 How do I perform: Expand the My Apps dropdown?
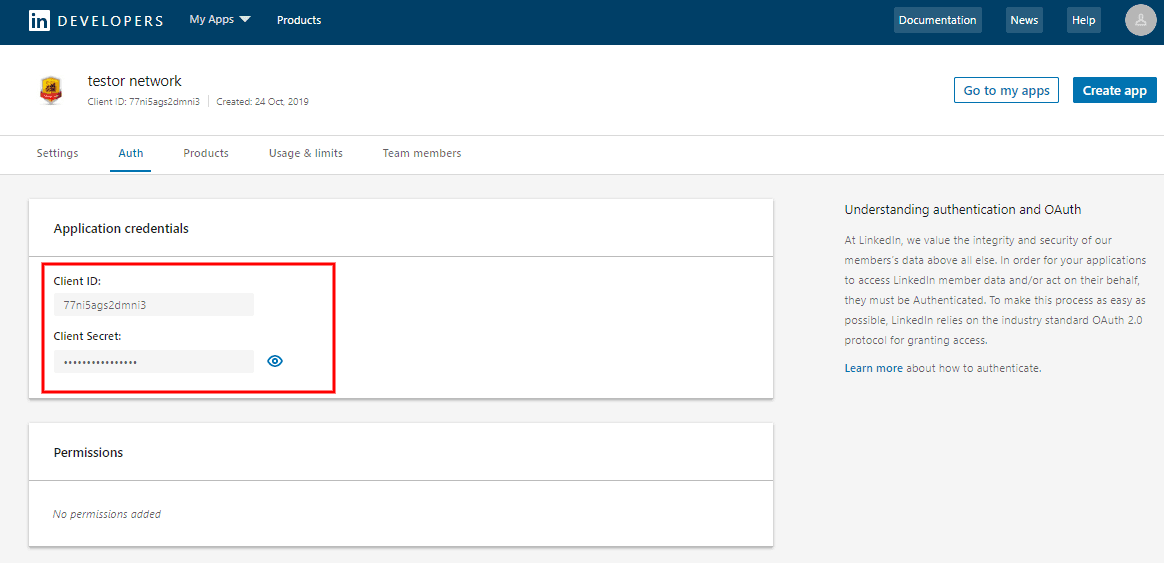[220, 20]
